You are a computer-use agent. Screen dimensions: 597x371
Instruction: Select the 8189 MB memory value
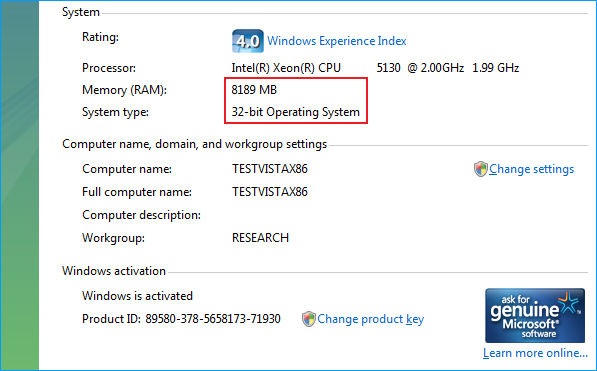tap(254, 90)
